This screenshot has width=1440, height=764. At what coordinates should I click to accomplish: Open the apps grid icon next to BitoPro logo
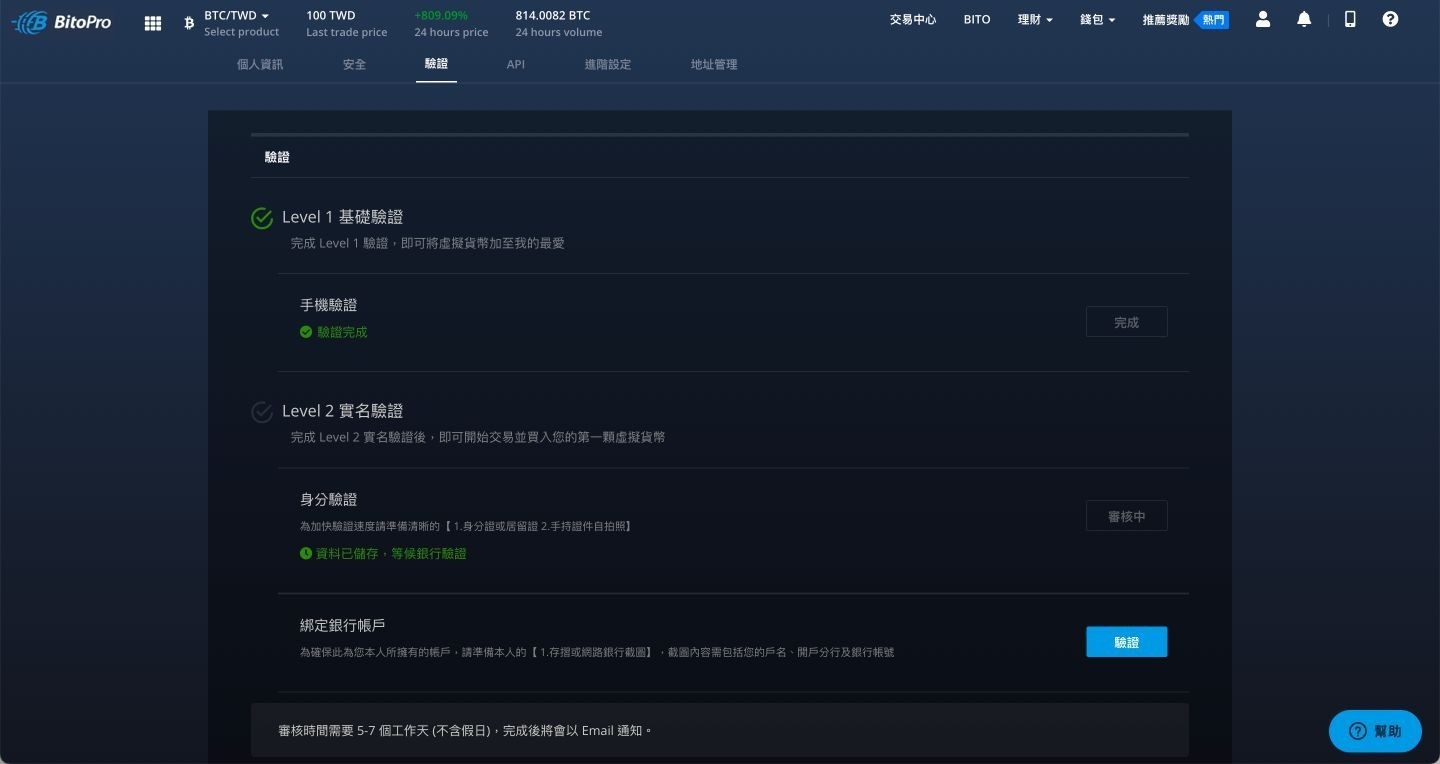click(152, 22)
